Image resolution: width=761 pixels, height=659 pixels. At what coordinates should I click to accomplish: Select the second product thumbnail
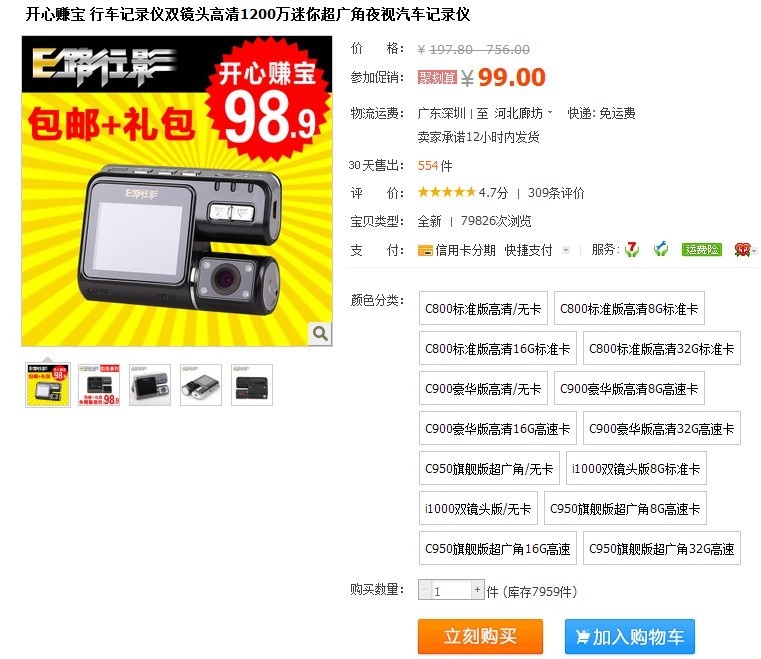coord(99,385)
